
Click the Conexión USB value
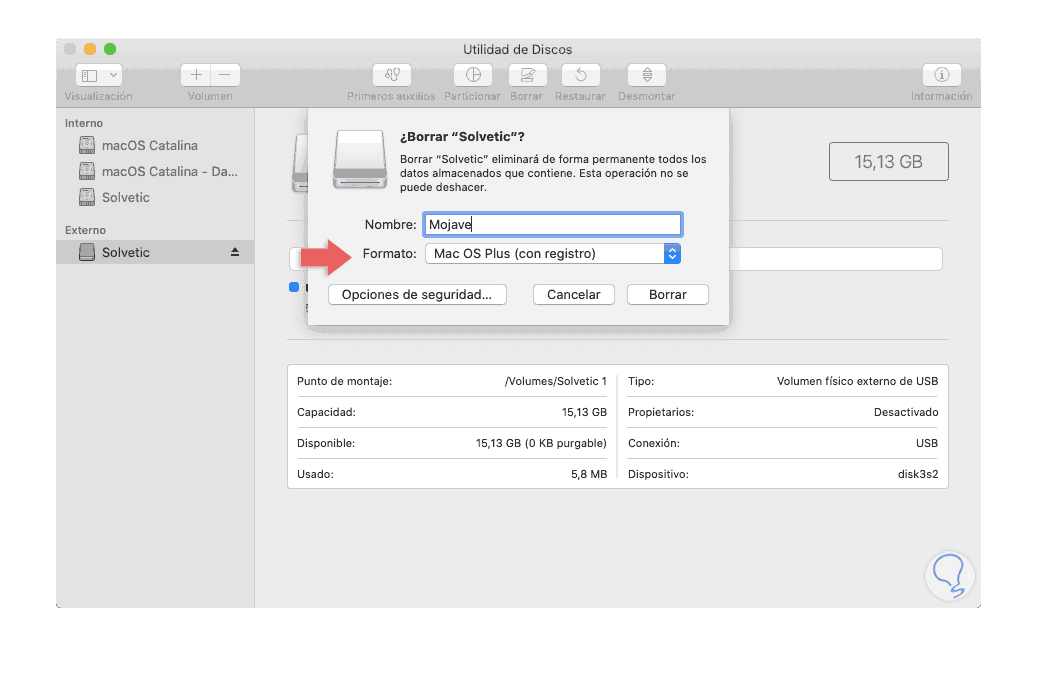(927, 443)
